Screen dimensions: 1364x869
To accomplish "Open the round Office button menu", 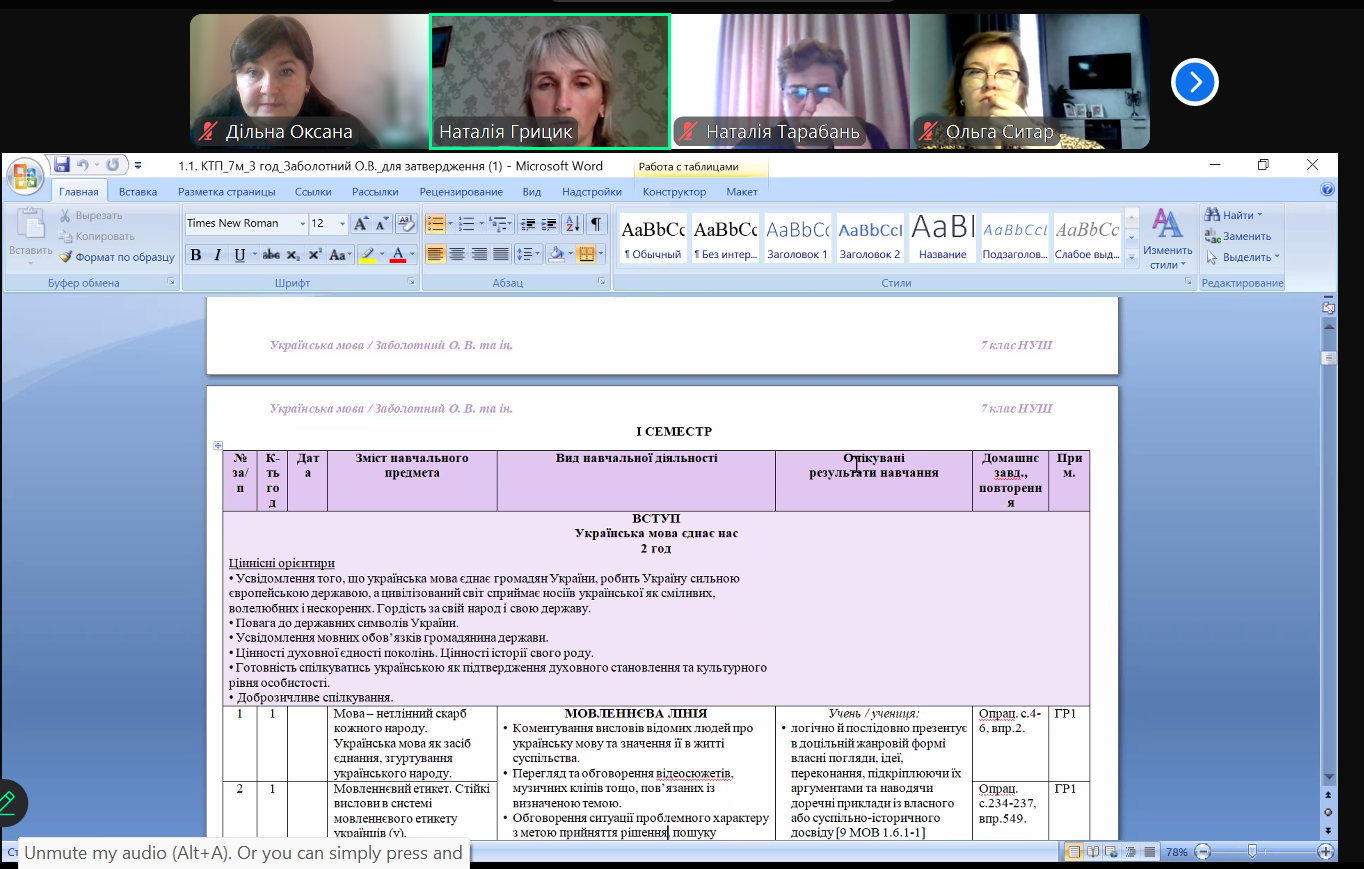I will [x=24, y=177].
